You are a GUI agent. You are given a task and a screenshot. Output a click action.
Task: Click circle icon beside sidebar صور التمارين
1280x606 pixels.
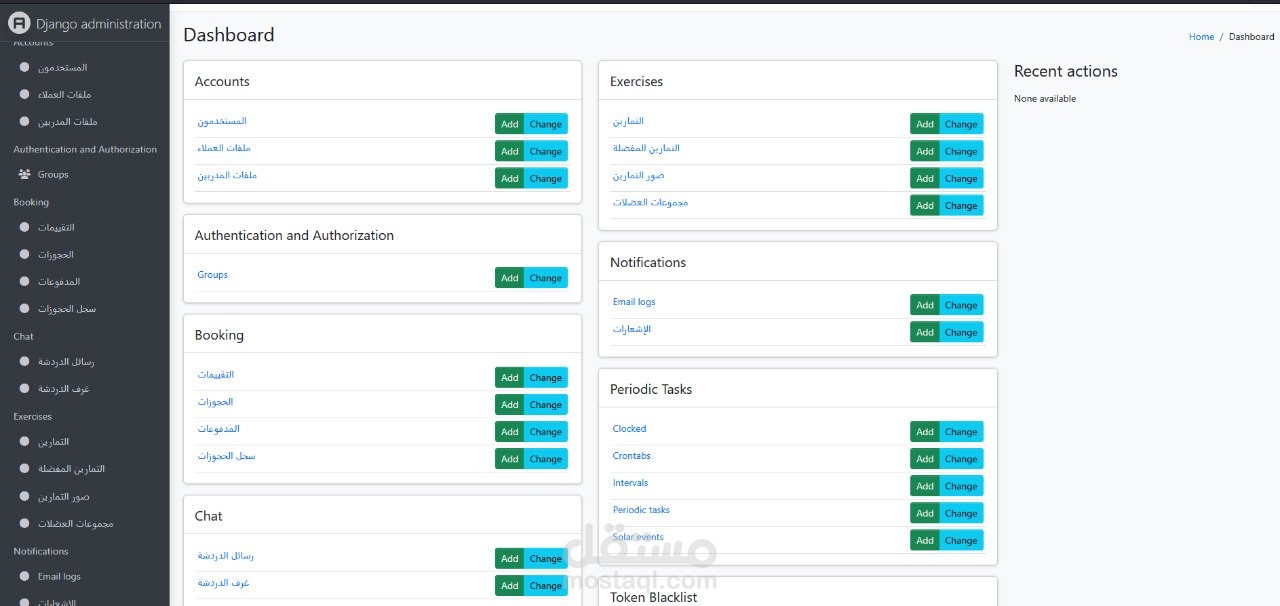coord(24,497)
